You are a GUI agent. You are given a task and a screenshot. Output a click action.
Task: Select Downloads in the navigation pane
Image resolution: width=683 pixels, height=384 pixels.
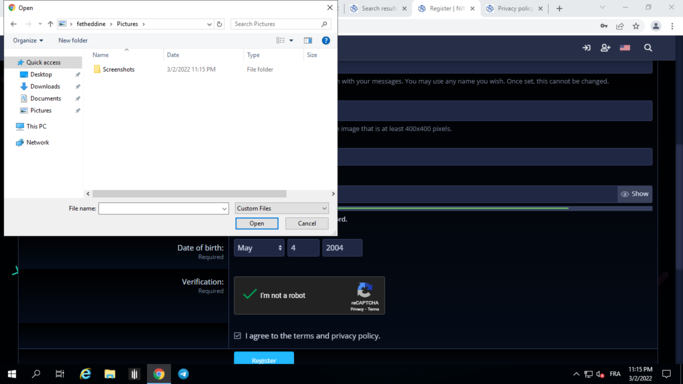45,86
